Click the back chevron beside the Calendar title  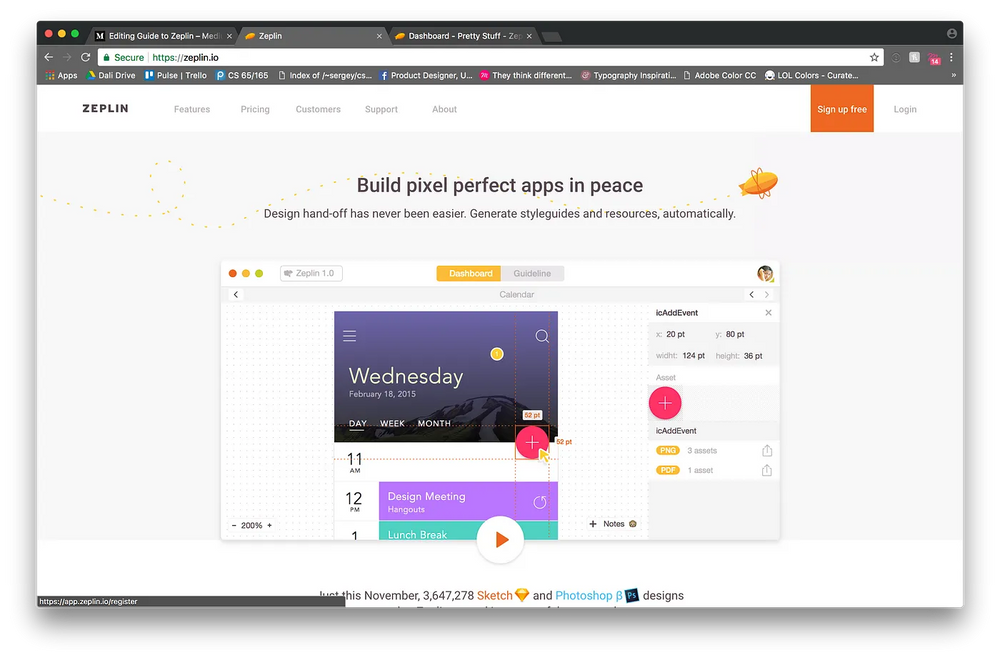[236, 294]
